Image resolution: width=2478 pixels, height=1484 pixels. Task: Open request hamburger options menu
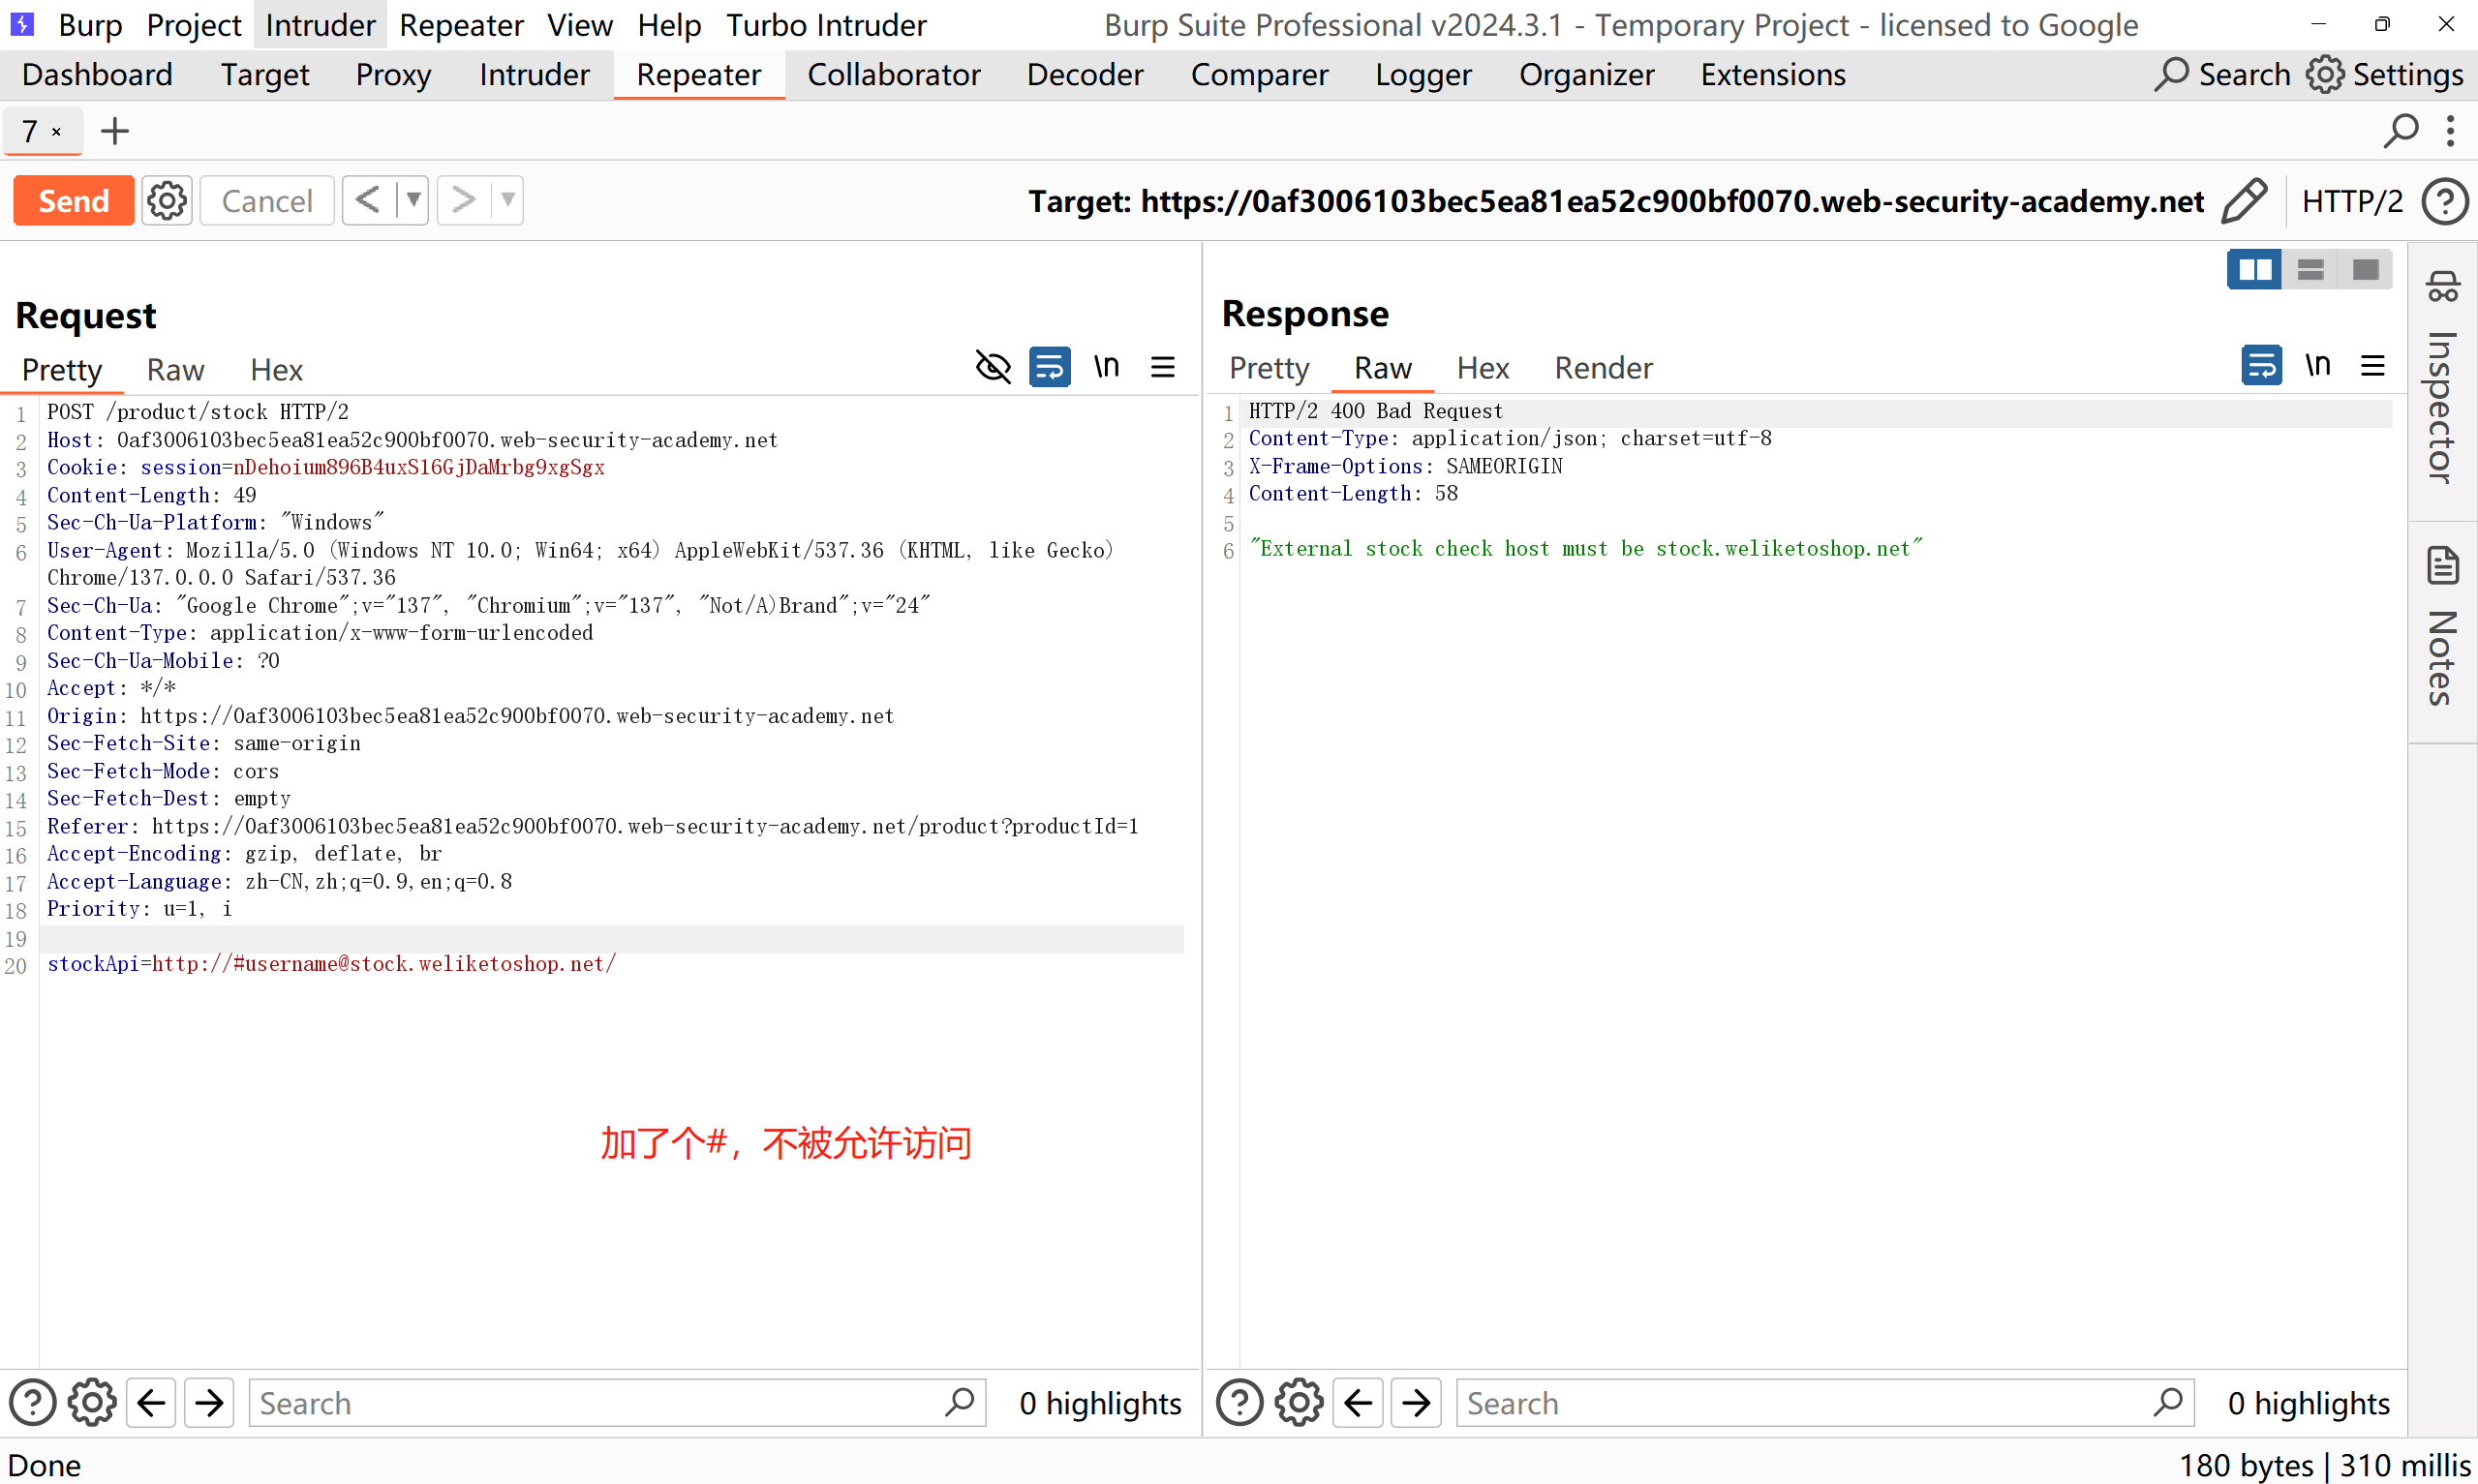1162,367
